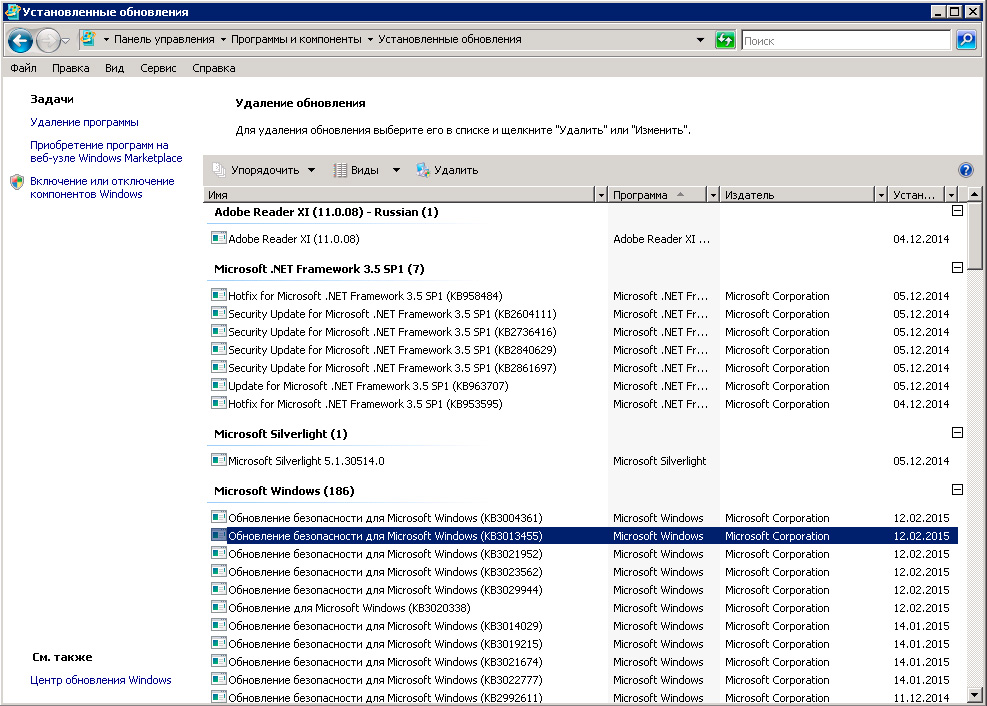The height and width of the screenshot is (706, 987).
Task: Click the Adobe Reader XI (11.0.08) item icon
Action: coord(219,239)
